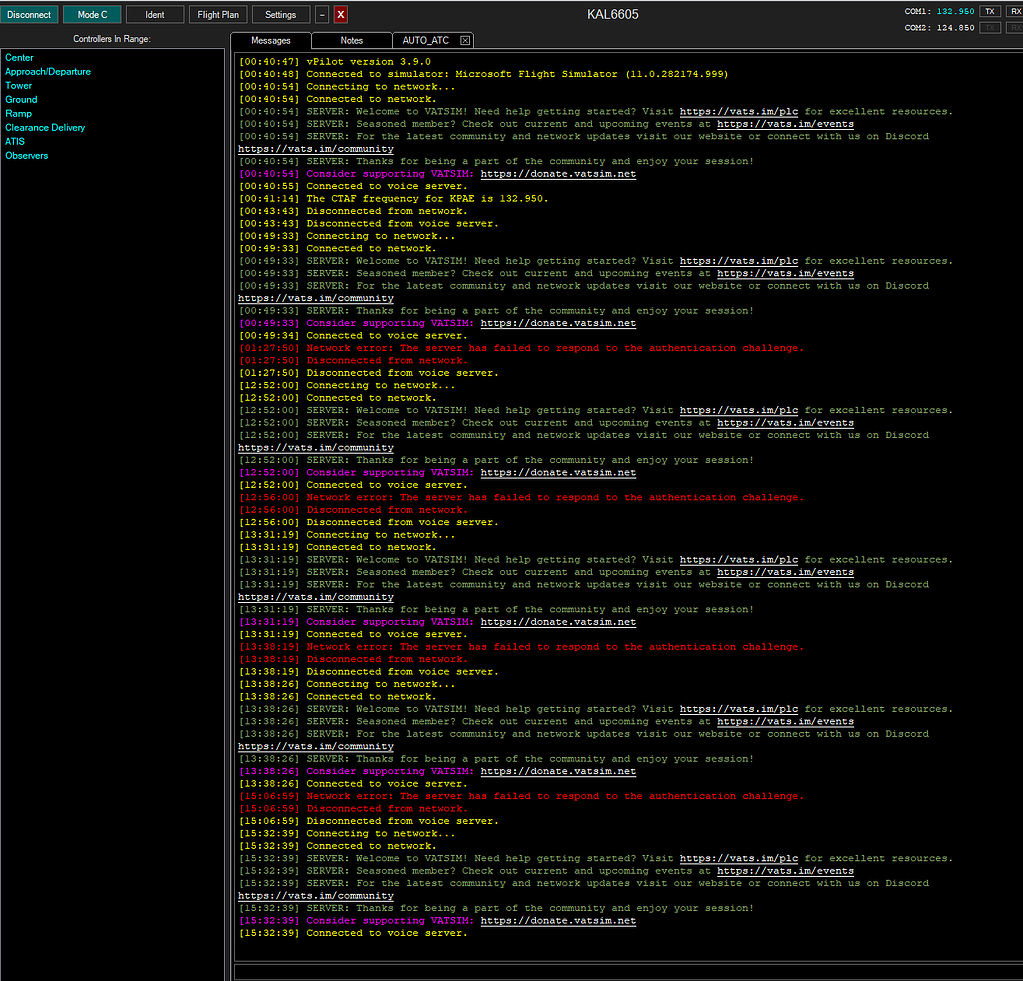Open the Flight Plan window
This screenshot has width=1023, height=981.
pos(217,15)
